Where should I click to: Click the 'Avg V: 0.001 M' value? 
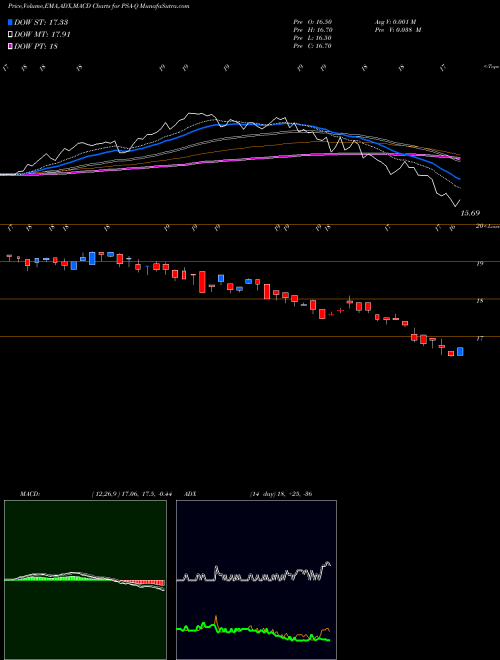click(394, 22)
